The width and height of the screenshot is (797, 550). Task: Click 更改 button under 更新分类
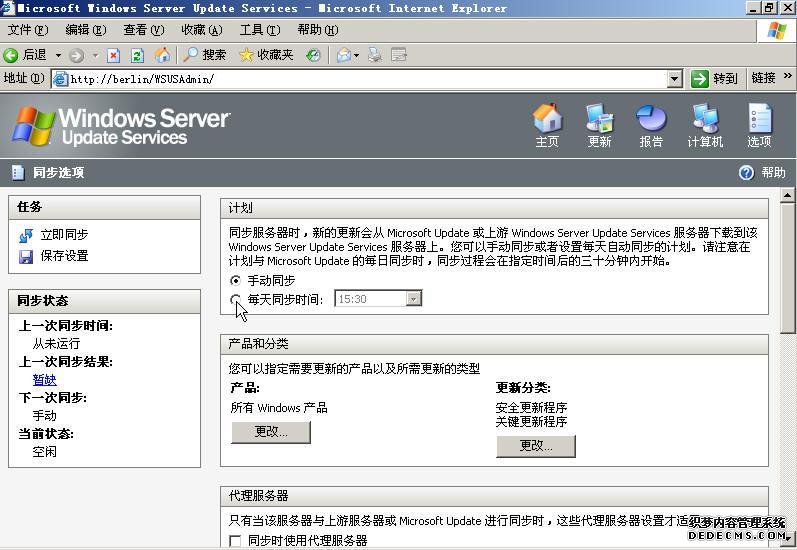(536, 446)
